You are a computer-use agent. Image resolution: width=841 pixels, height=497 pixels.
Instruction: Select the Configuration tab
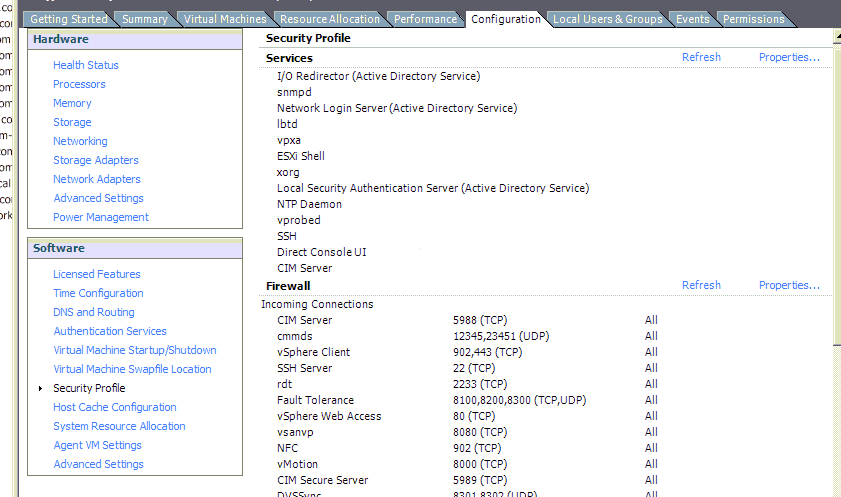click(x=506, y=19)
